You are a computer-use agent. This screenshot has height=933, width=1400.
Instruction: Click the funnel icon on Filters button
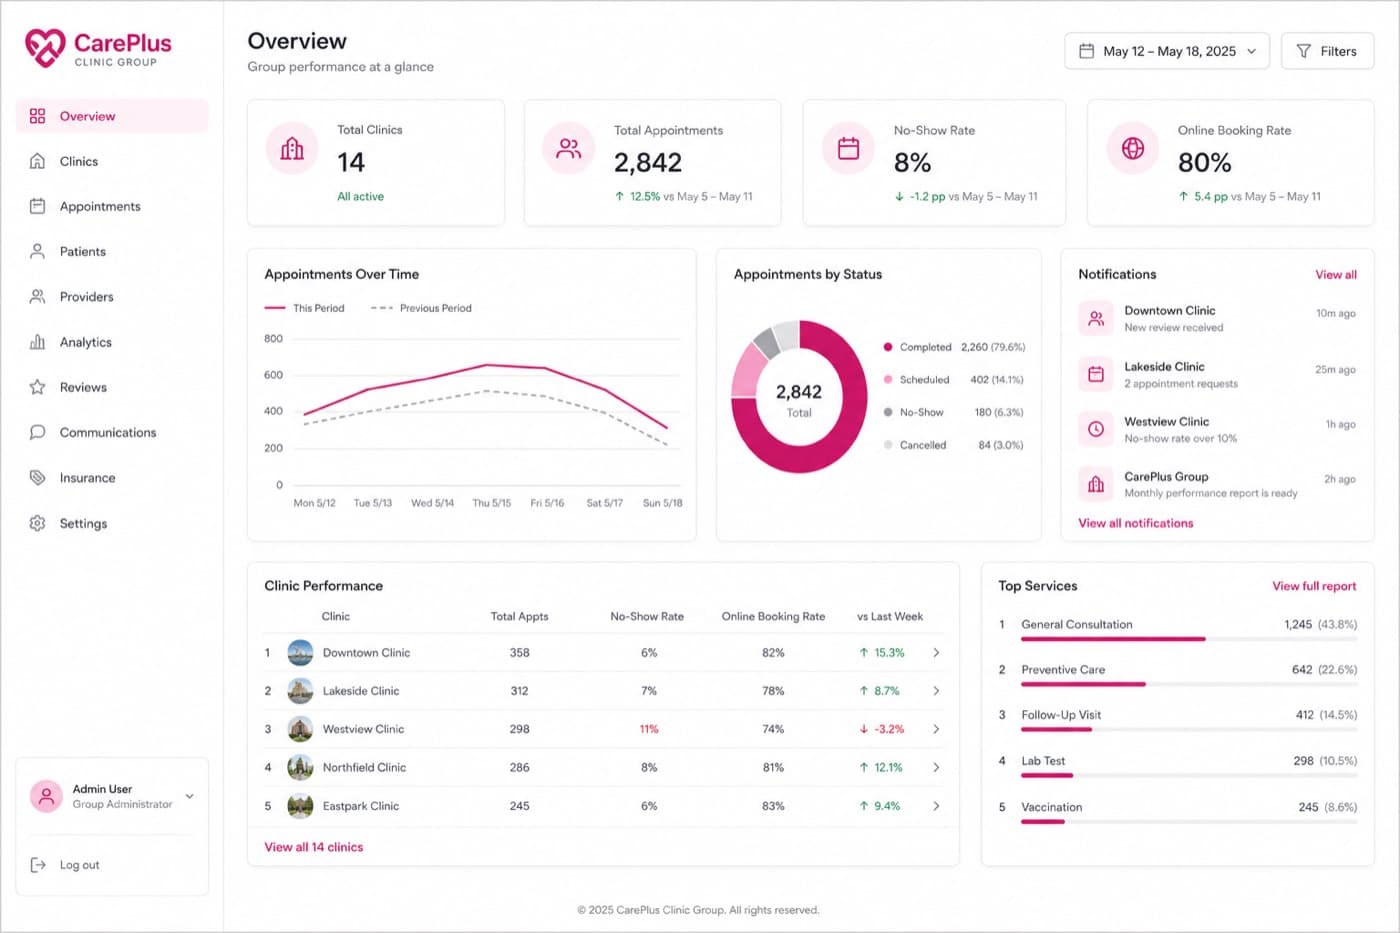pyautogui.click(x=1303, y=51)
